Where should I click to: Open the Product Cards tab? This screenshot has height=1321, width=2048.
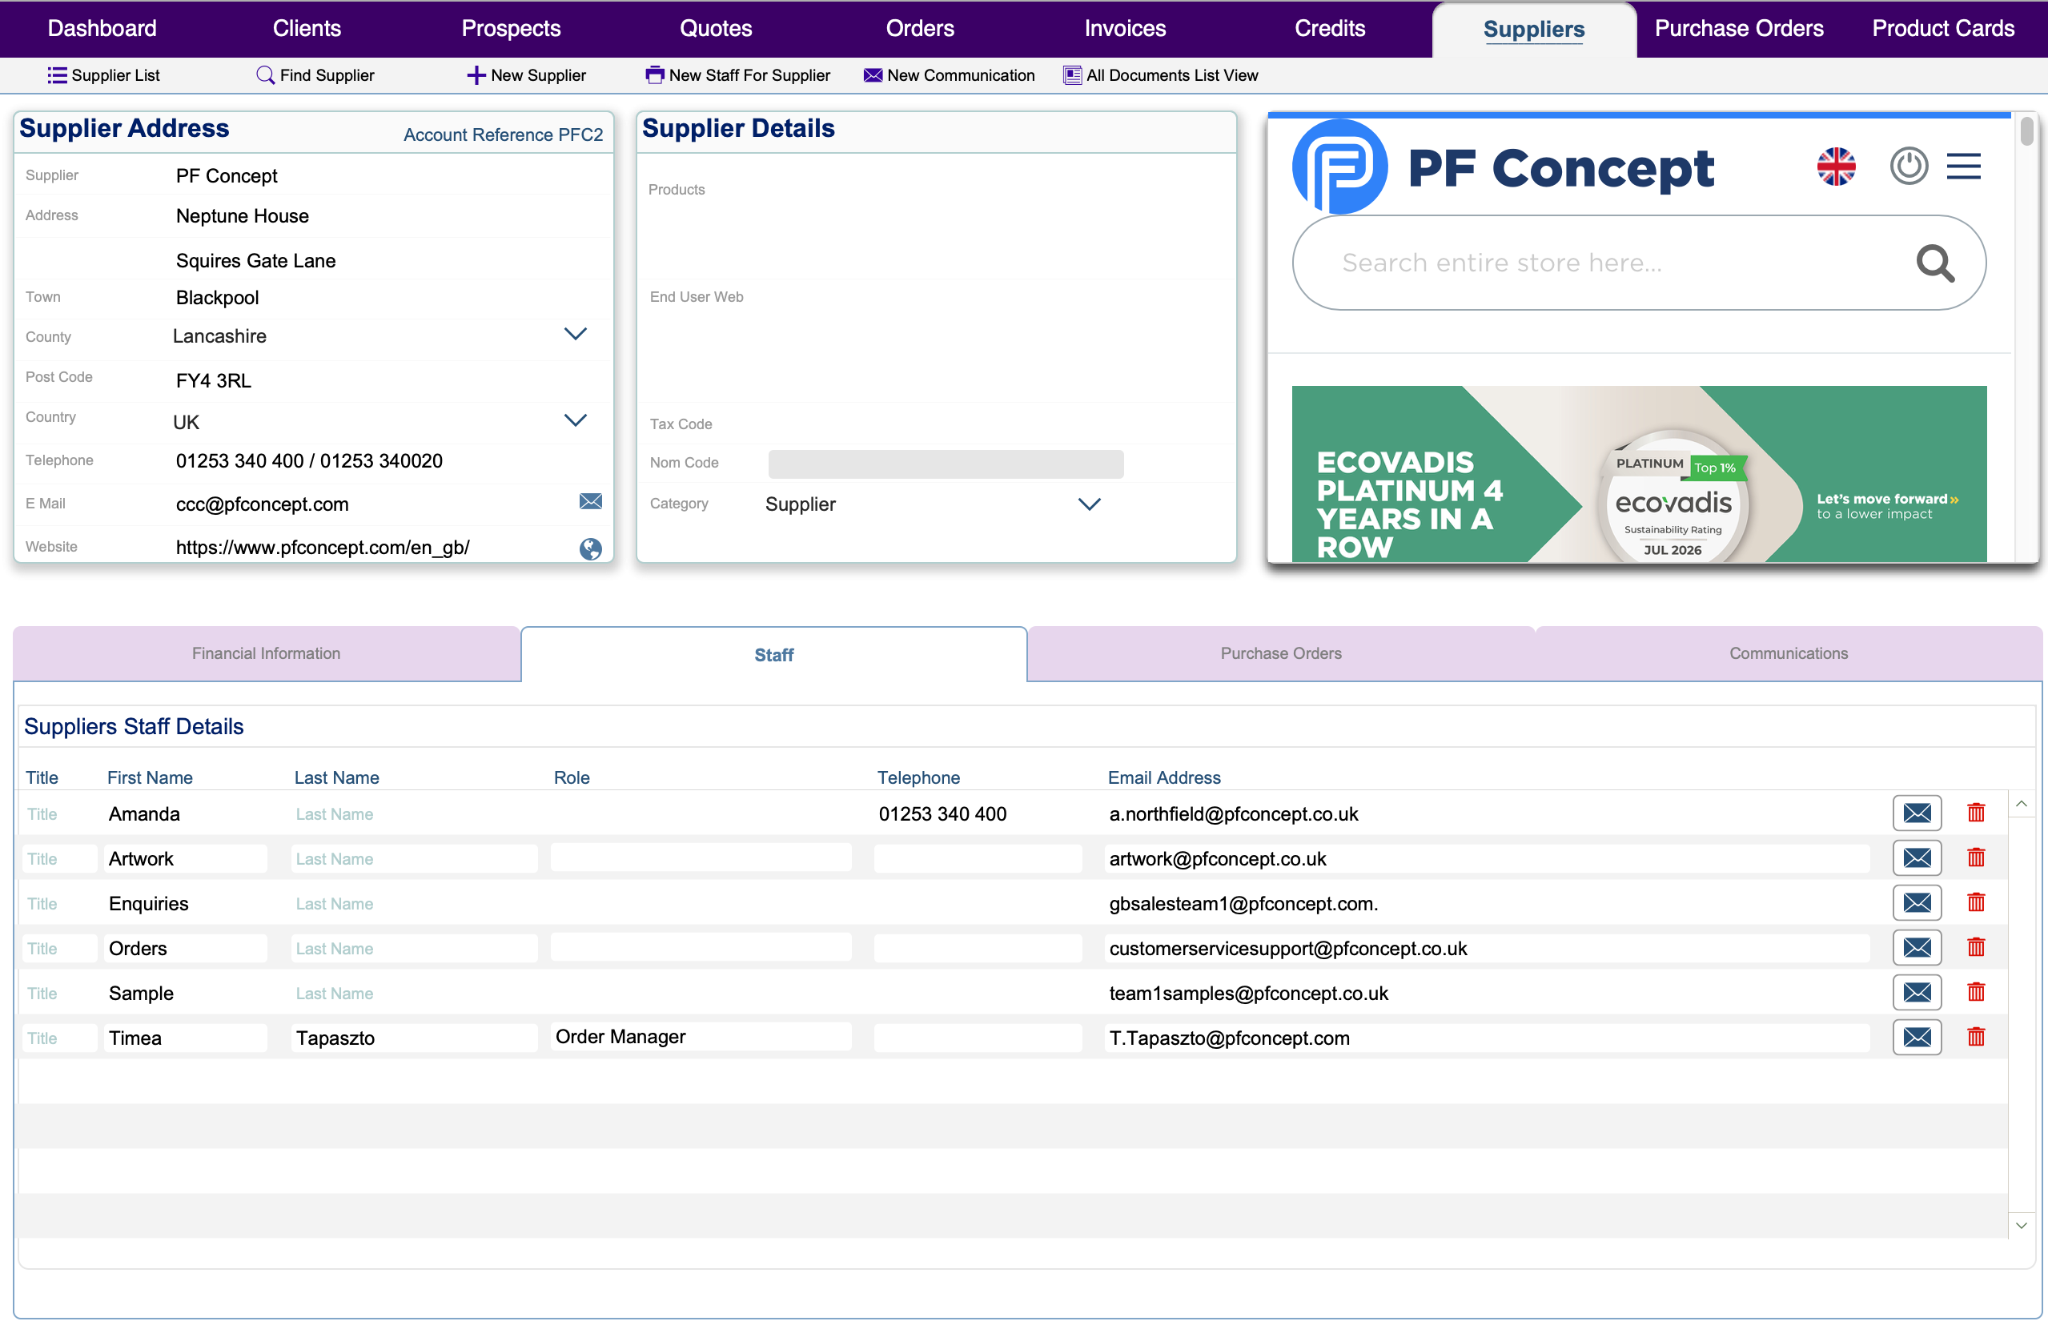click(1943, 28)
